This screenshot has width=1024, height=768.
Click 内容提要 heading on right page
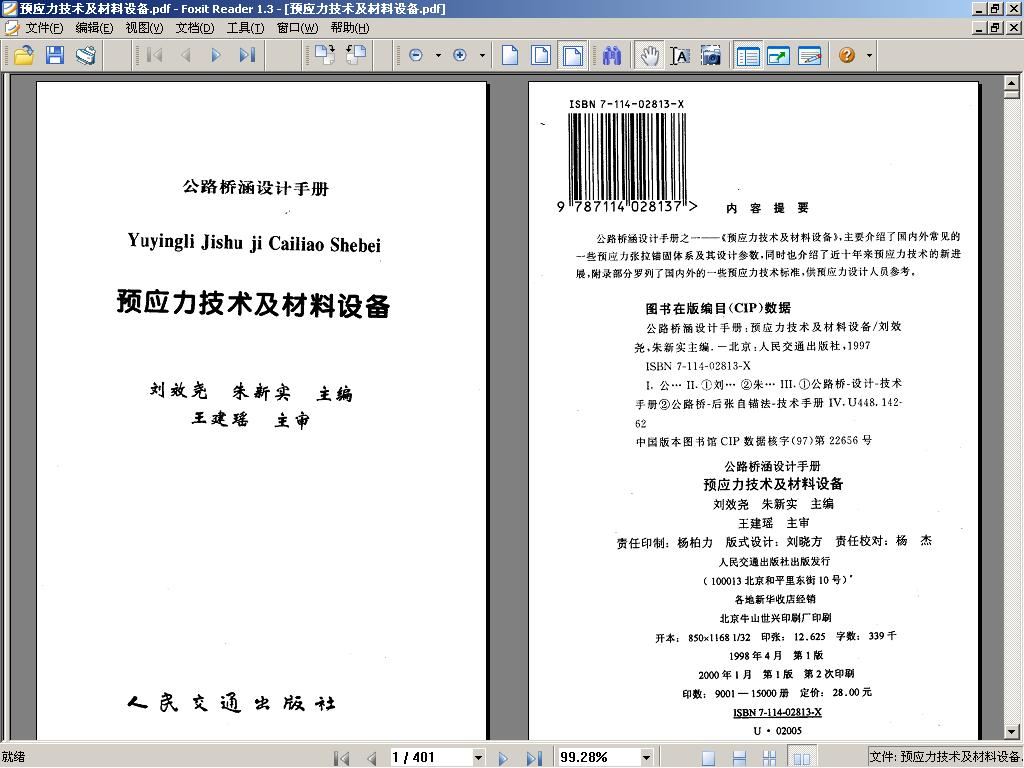click(x=768, y=208)
